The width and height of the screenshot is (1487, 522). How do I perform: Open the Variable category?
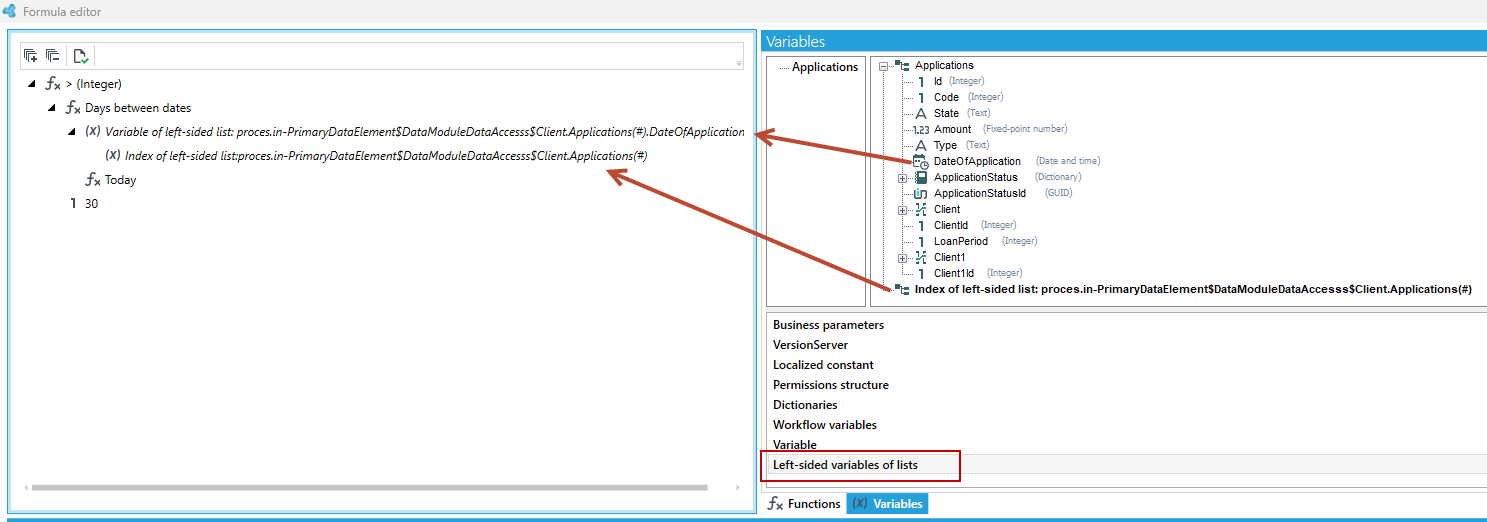[x=795, y=445]
